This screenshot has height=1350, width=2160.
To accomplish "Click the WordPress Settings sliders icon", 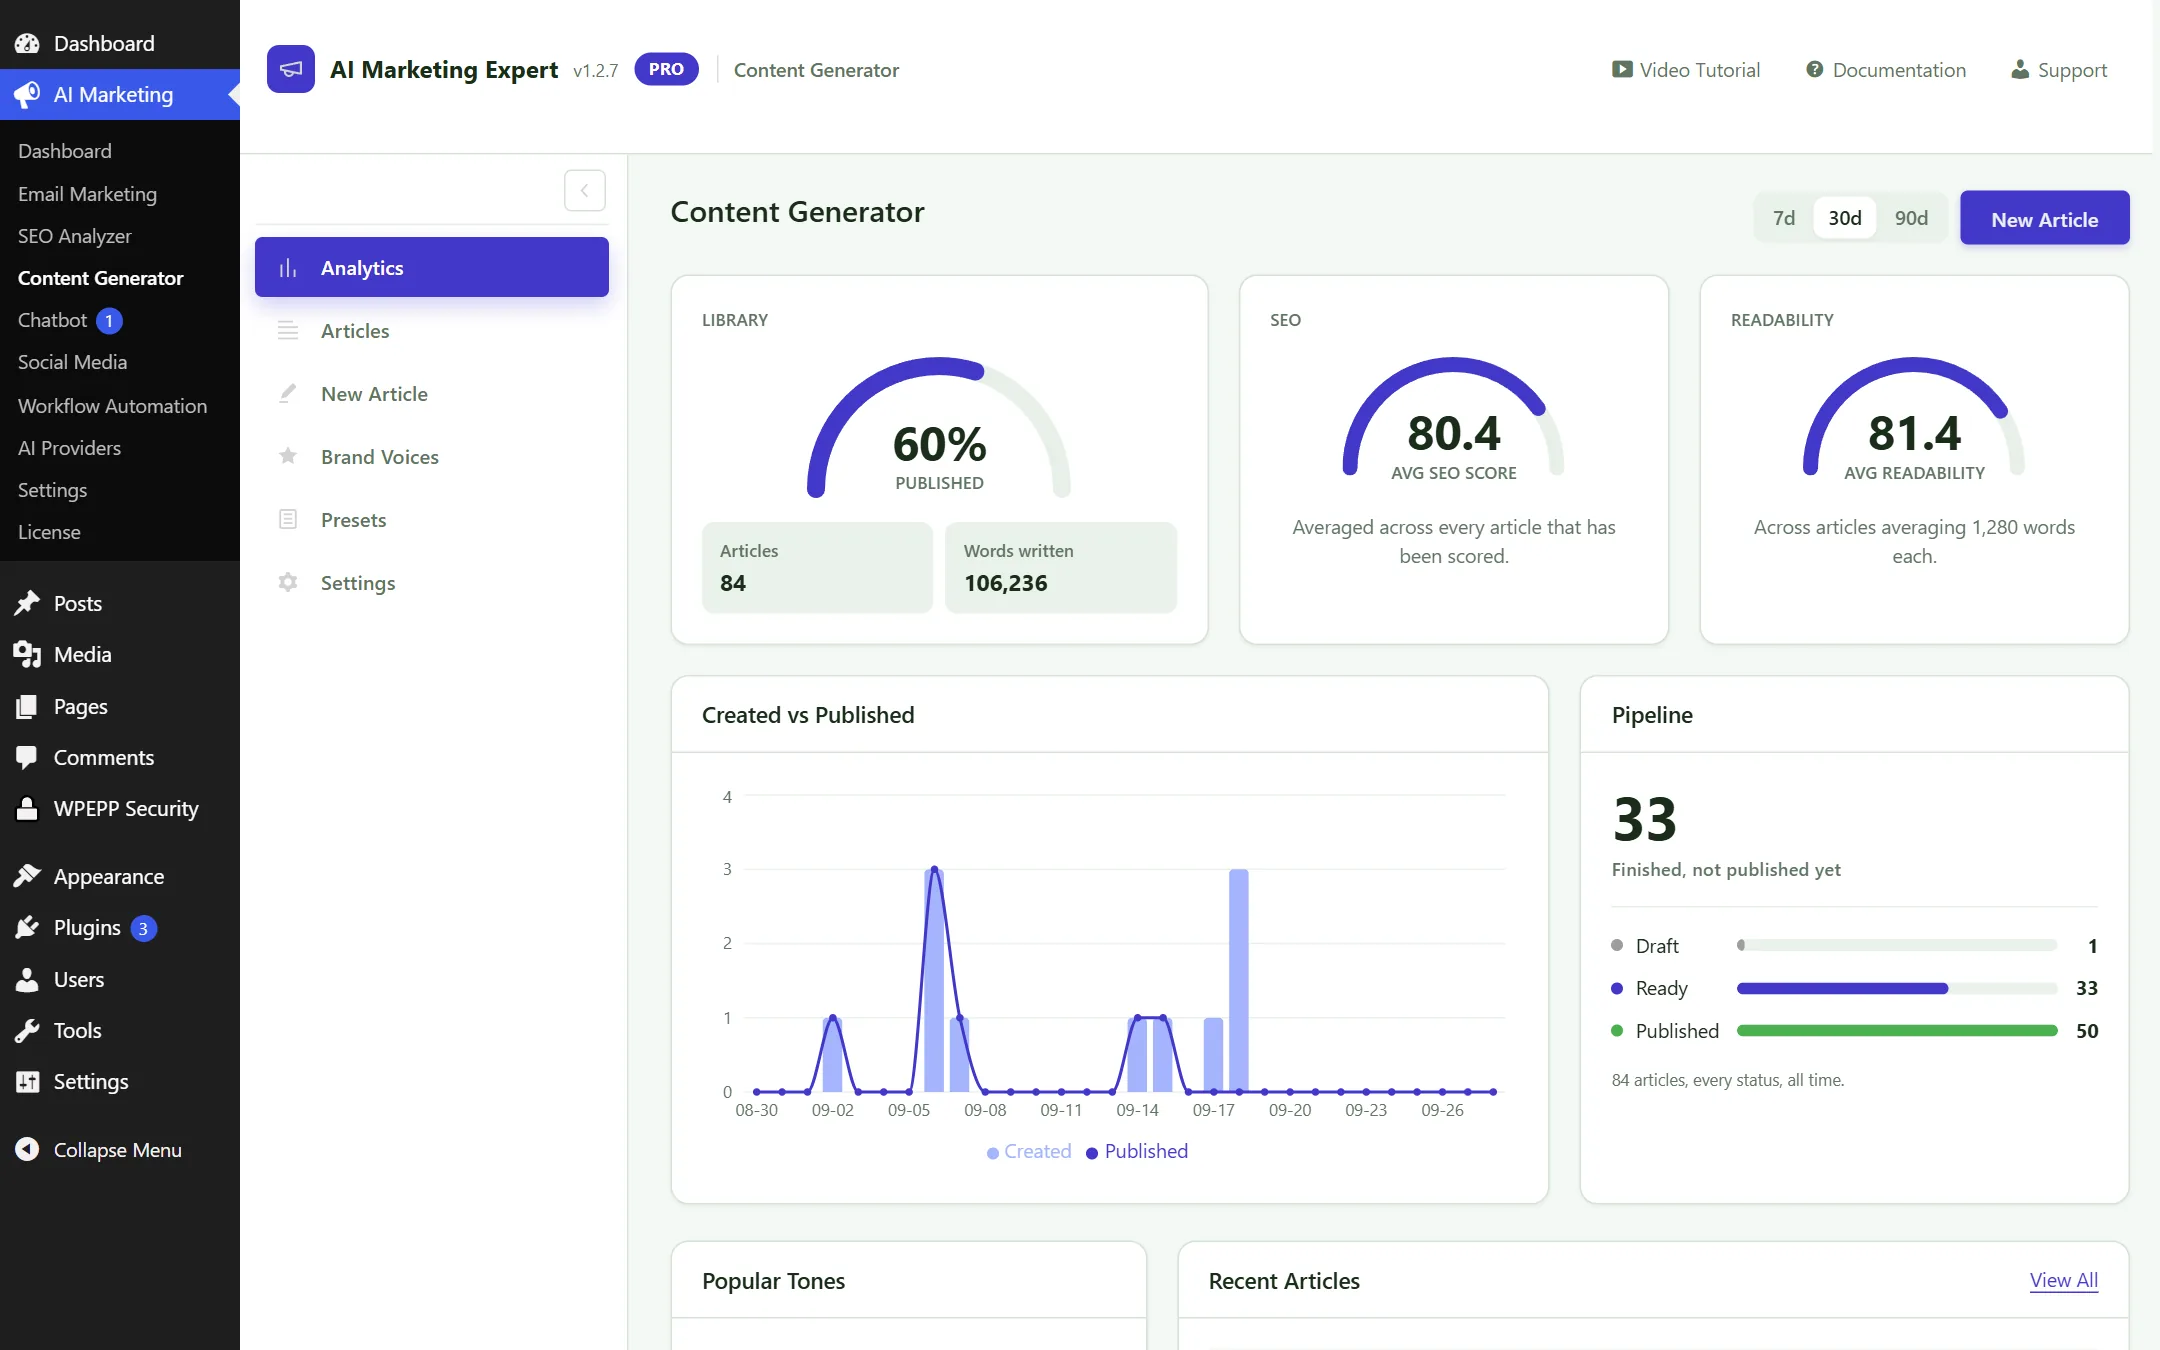I will coord(27,1081).
